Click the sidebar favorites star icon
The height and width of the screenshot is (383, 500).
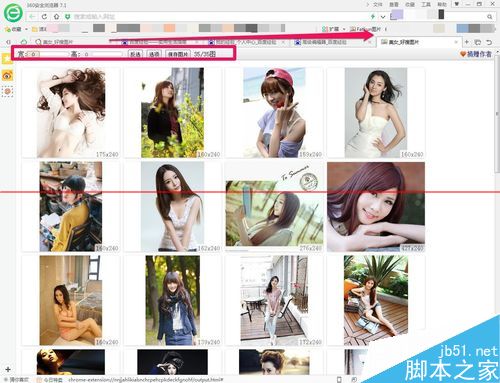pyautogui.click(x=7, y=59)
